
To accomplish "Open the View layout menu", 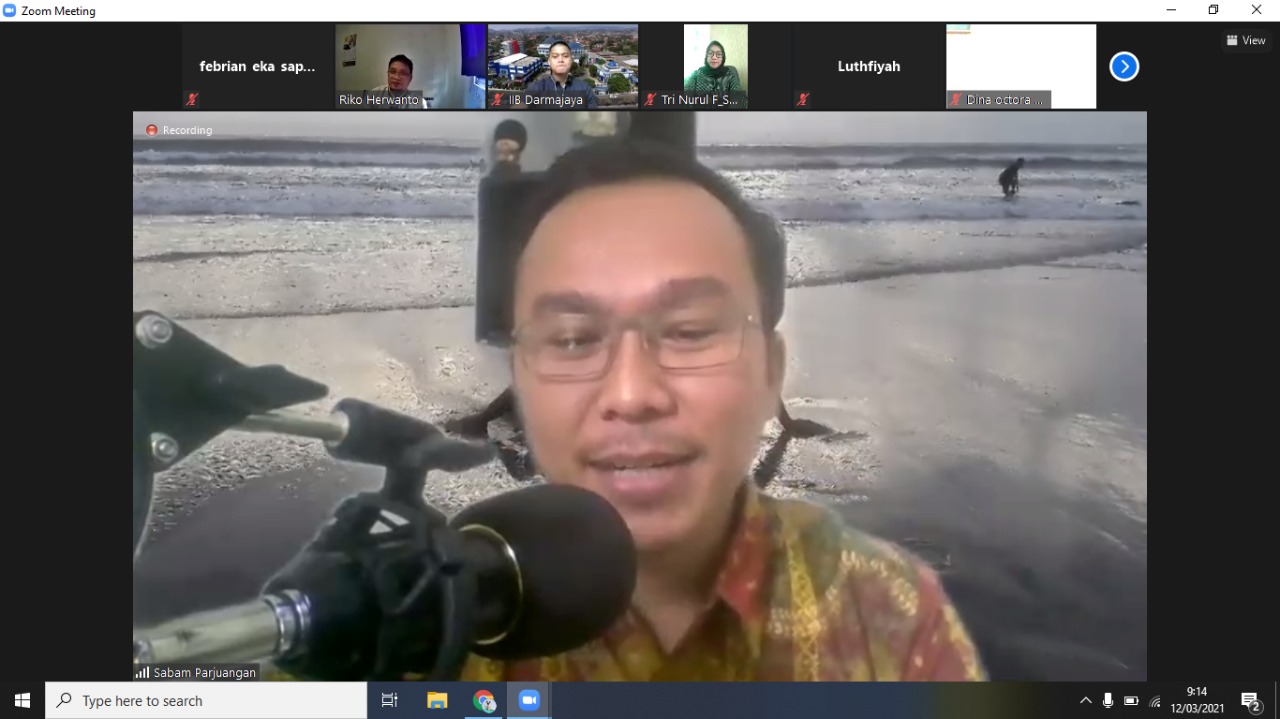I will click(1246, 41).
